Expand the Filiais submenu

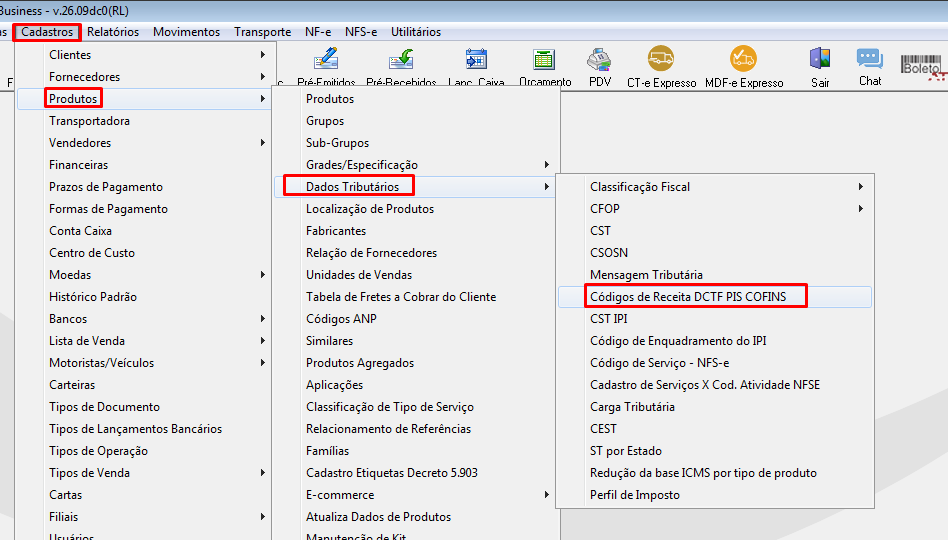click(x=145, y=516)
